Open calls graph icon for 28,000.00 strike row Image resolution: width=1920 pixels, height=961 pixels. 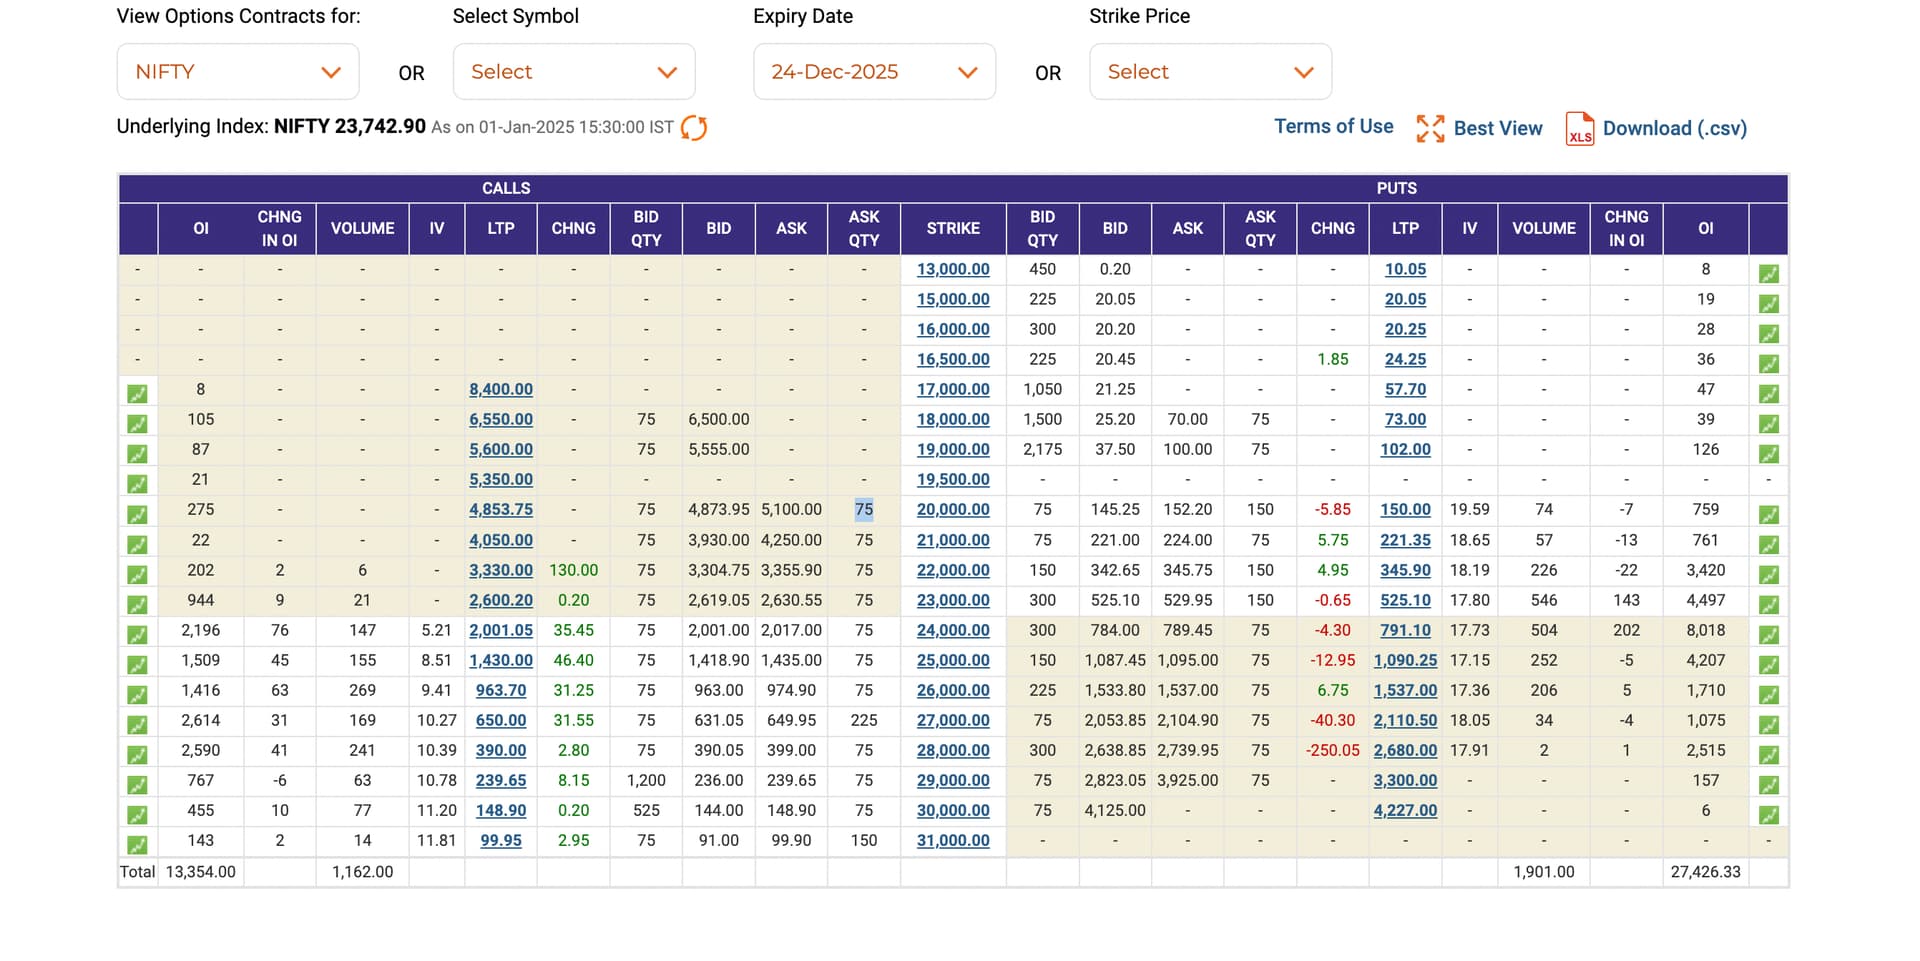pyautogui.click(x=137, y=755)
